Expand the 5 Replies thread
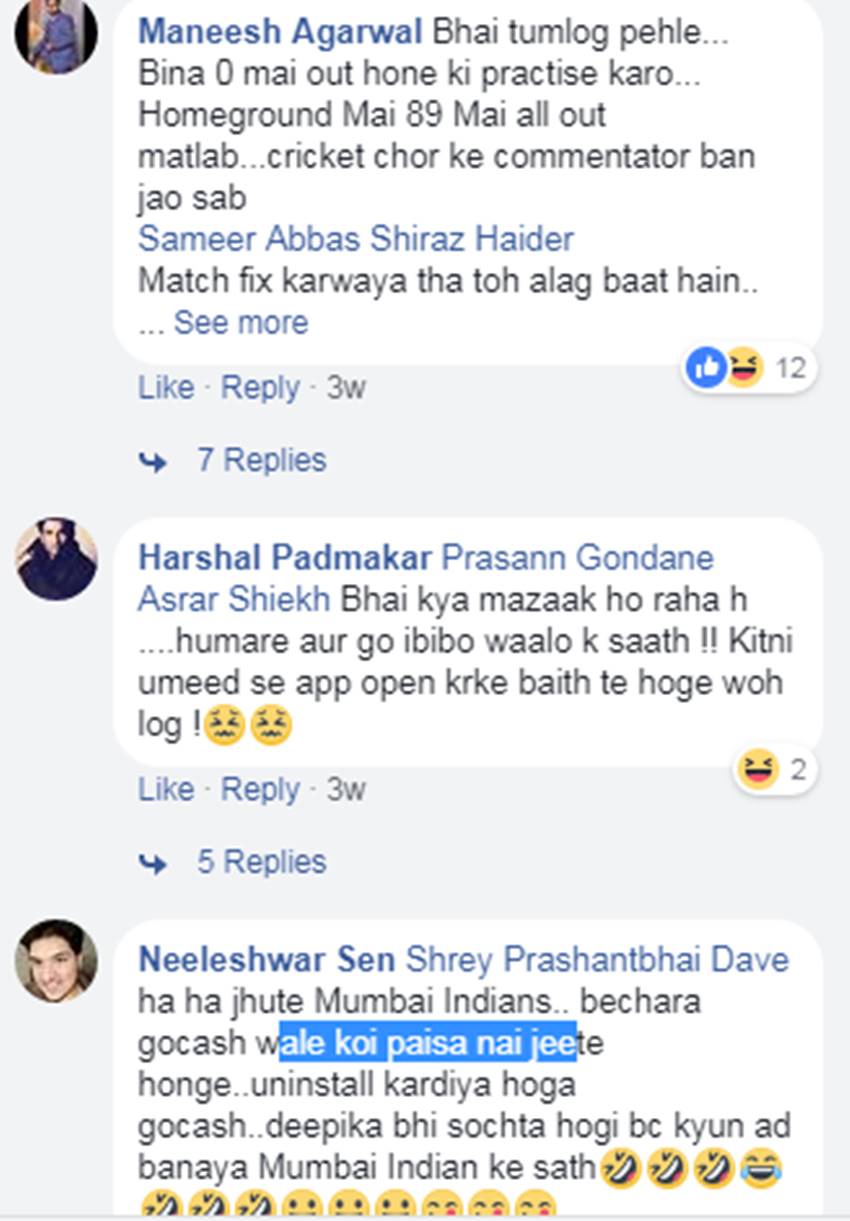850x1221 pixels. coord(261,862)
